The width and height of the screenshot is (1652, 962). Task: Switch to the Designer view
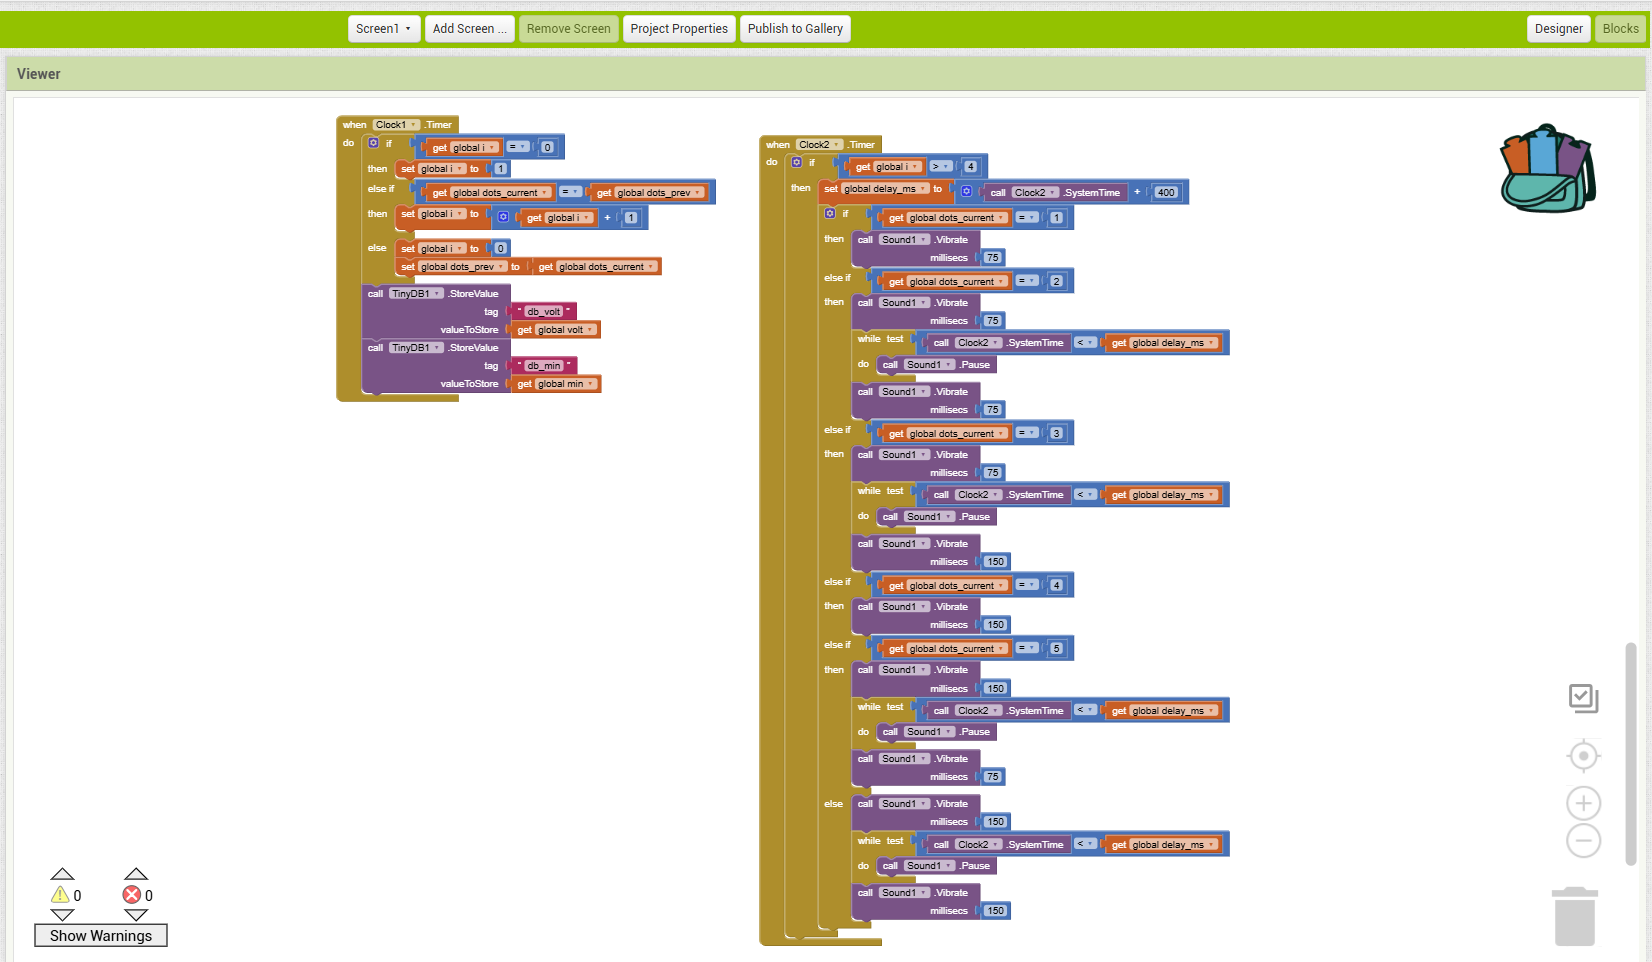click(1559, 29)
